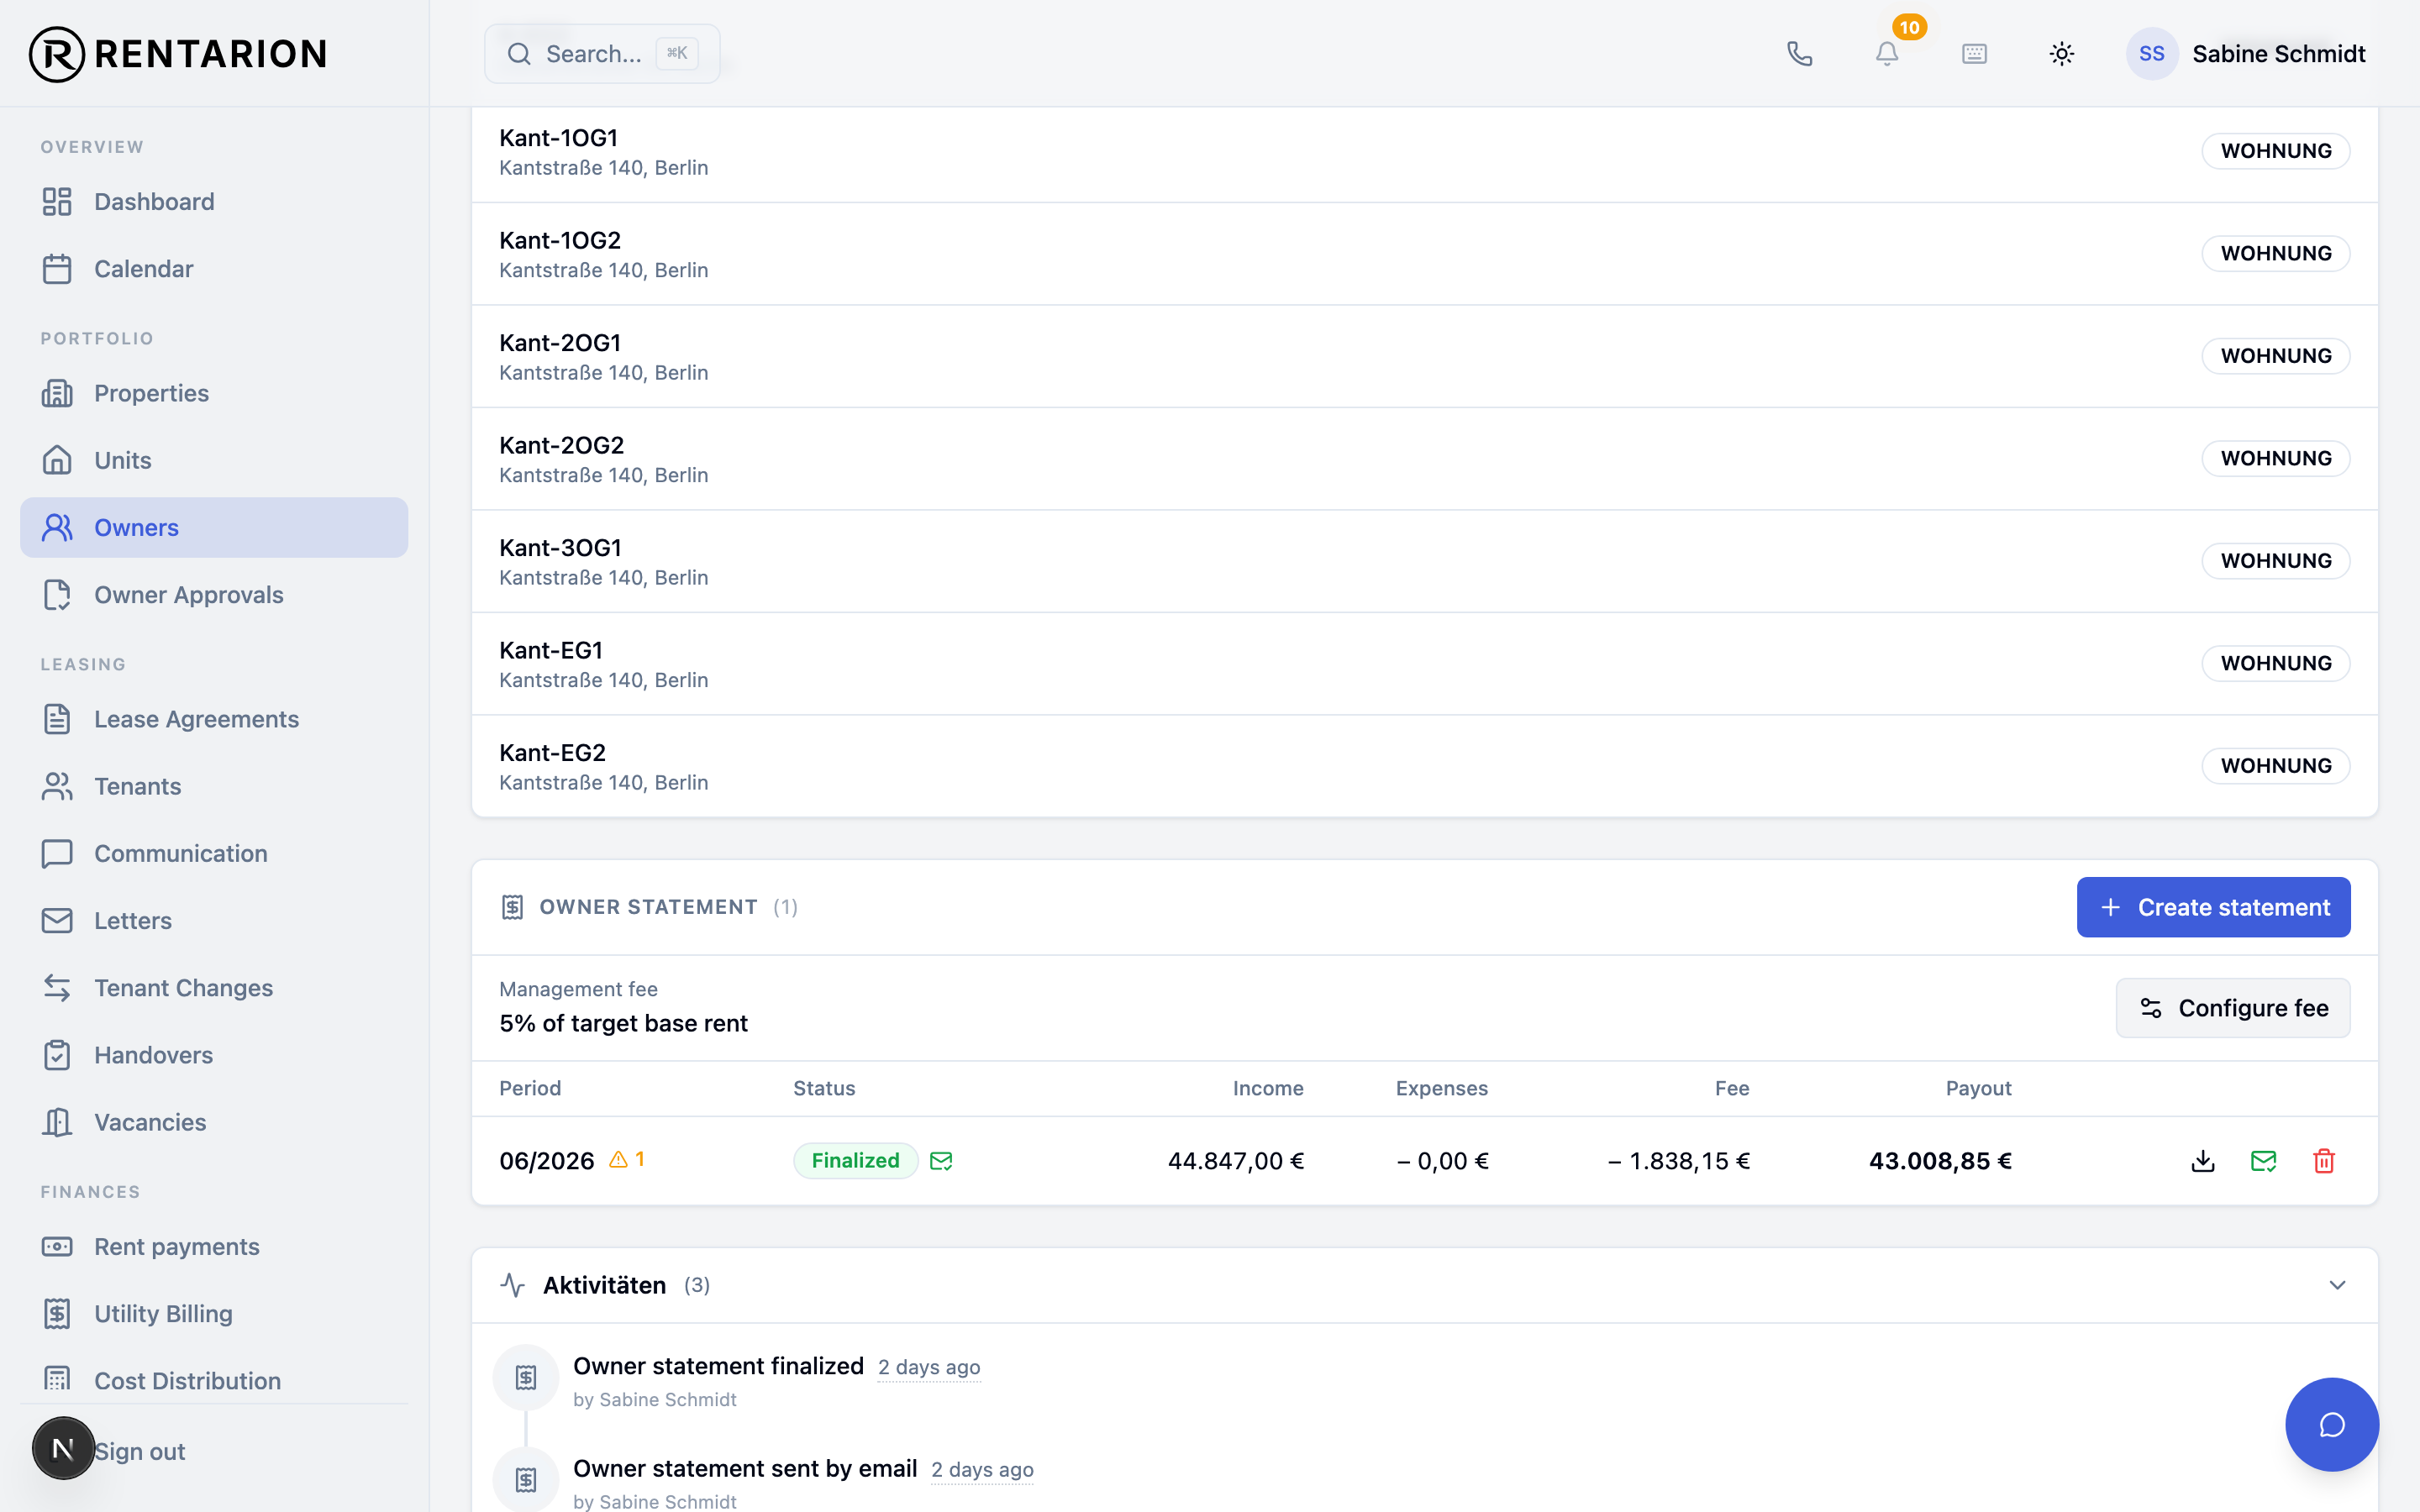
Task: Open Calendar page
Action: point(214,269)
